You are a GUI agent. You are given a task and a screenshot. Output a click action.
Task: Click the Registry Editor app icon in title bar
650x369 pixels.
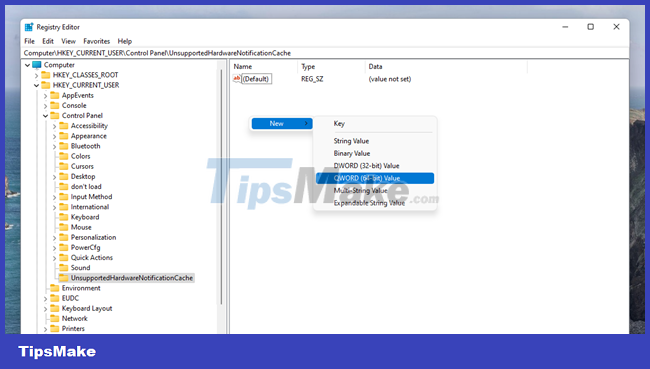click(29, 27)
